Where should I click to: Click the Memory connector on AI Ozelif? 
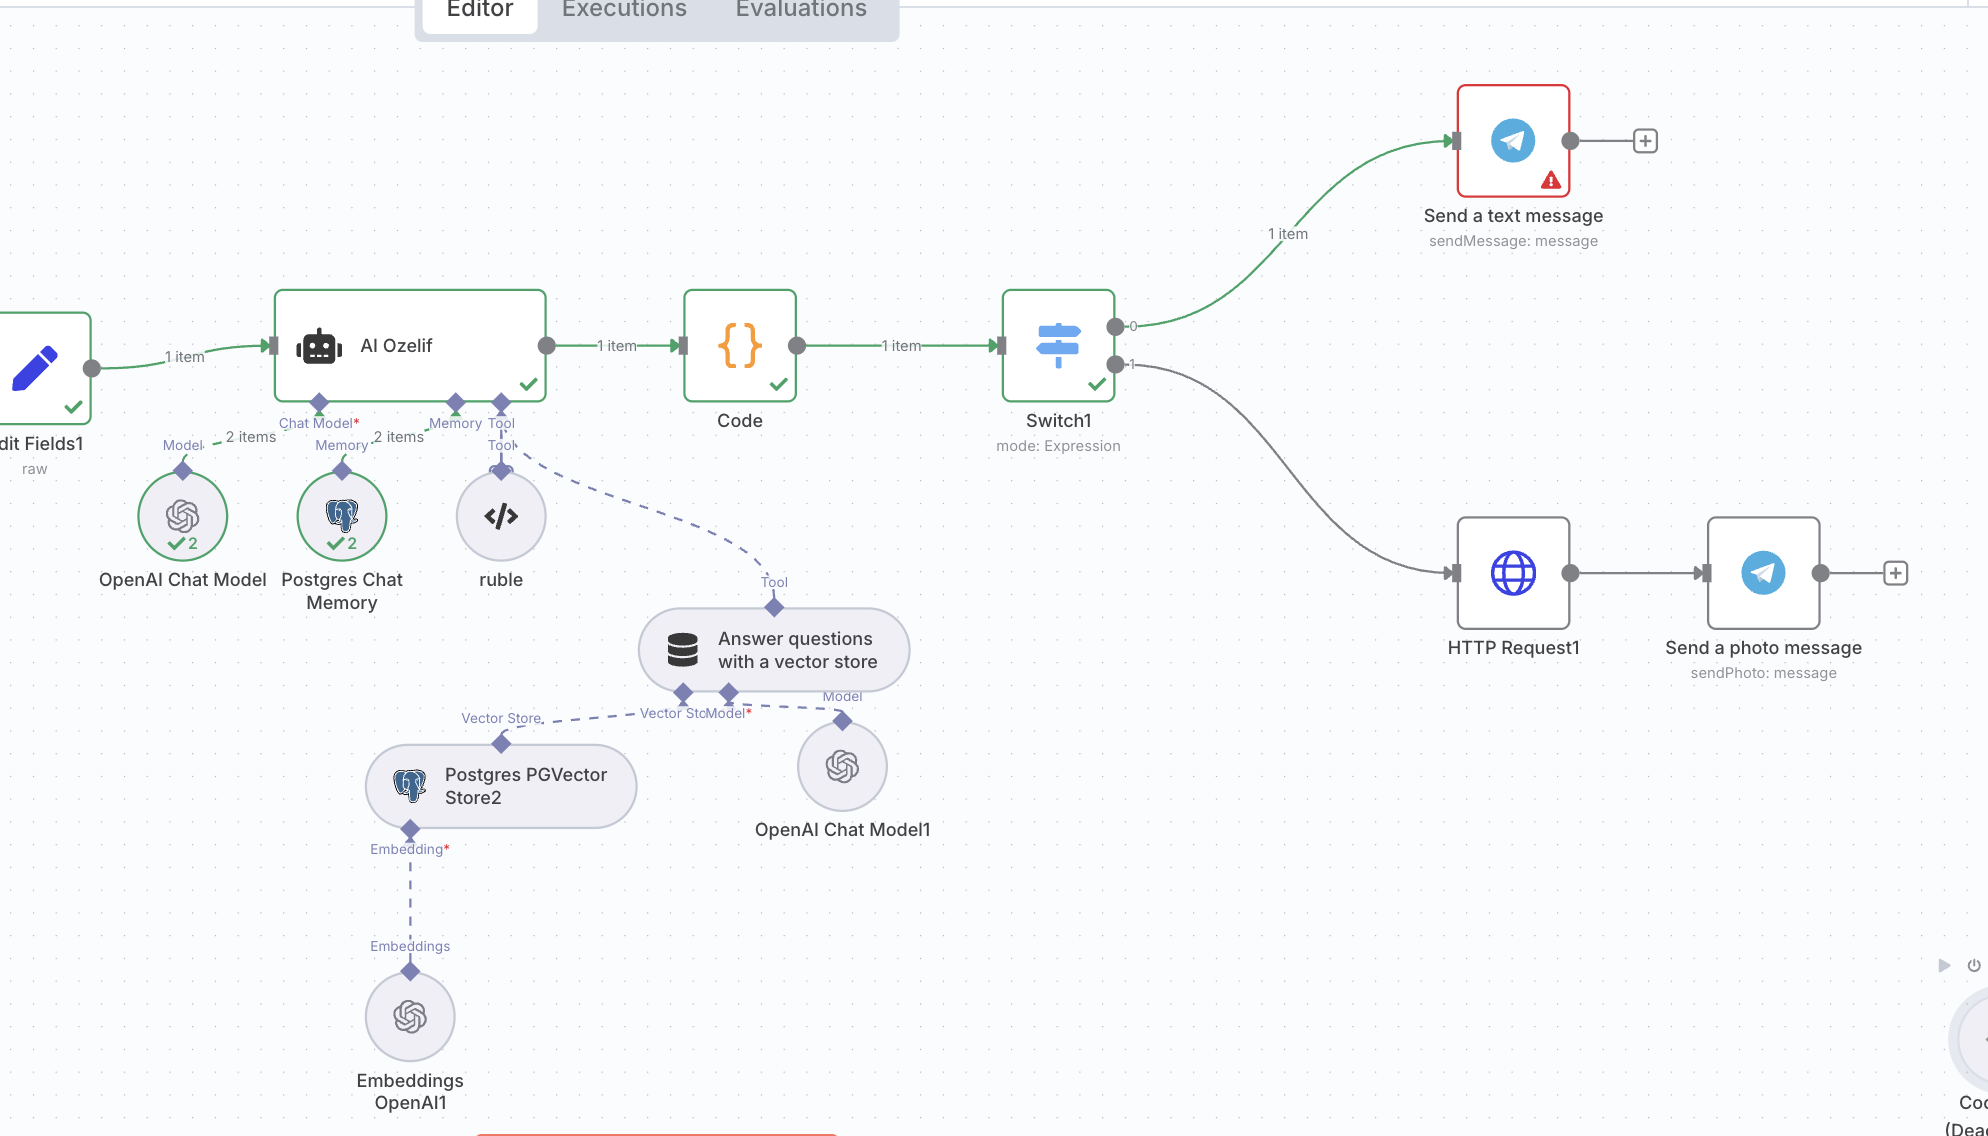(x=455, y=402)
